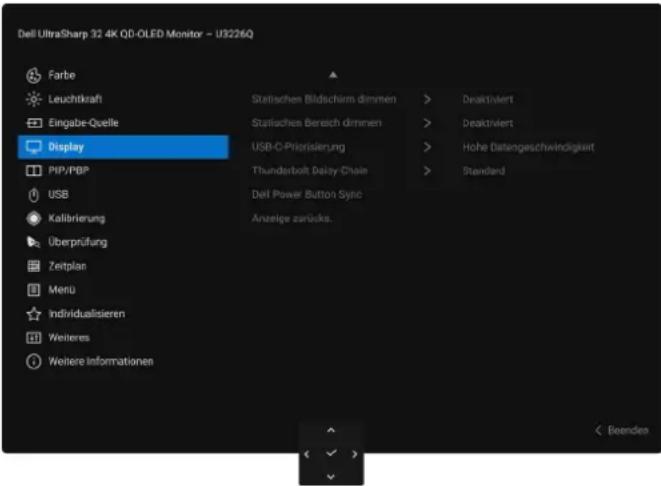661x486 pixels.
Task: Click the Beenden exit button
Action: click(622, 430)
